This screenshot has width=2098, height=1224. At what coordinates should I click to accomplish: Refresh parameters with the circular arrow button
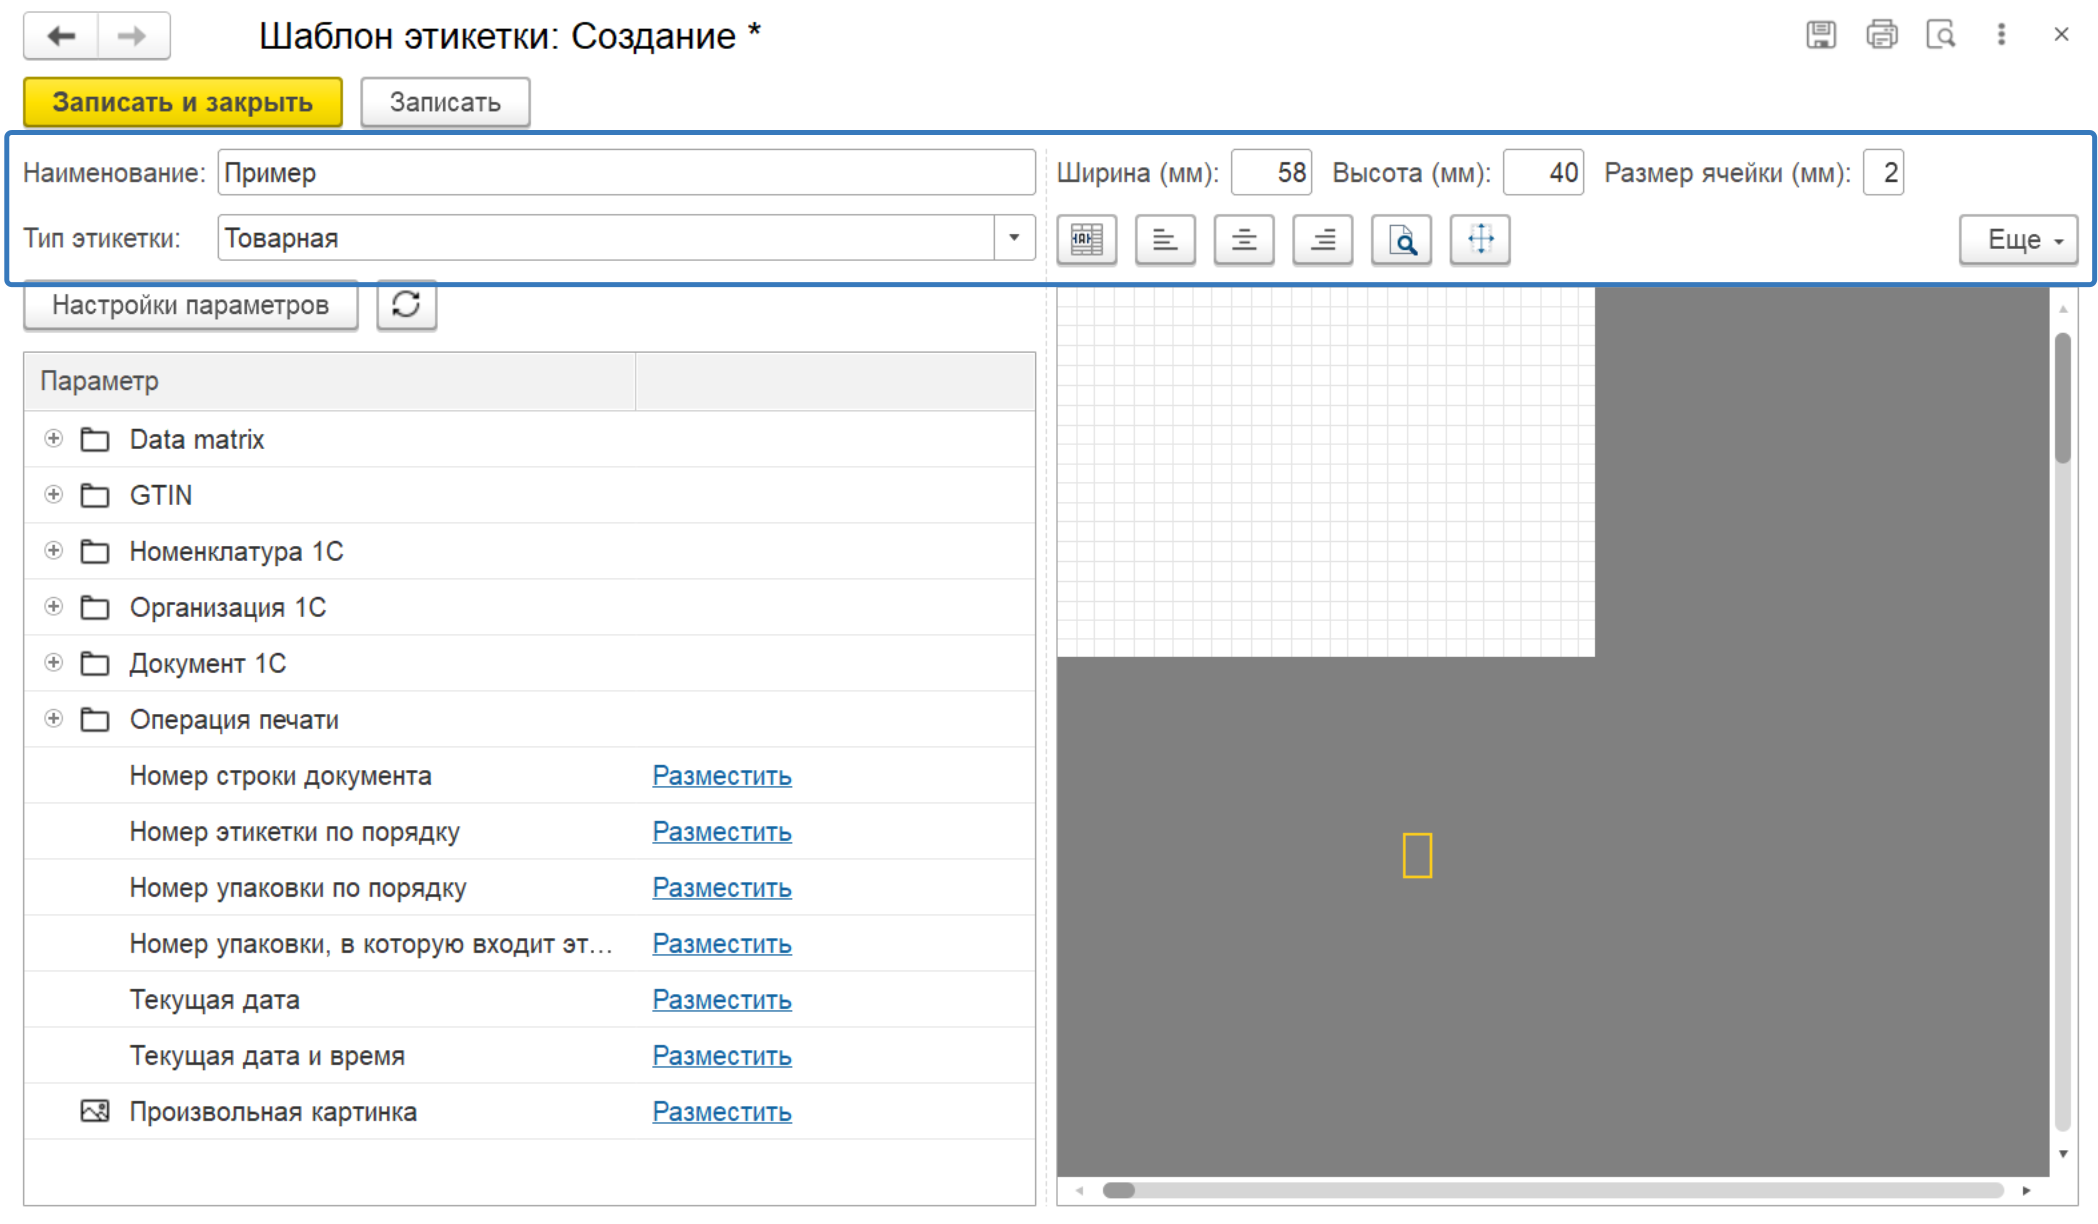(406, 305)
